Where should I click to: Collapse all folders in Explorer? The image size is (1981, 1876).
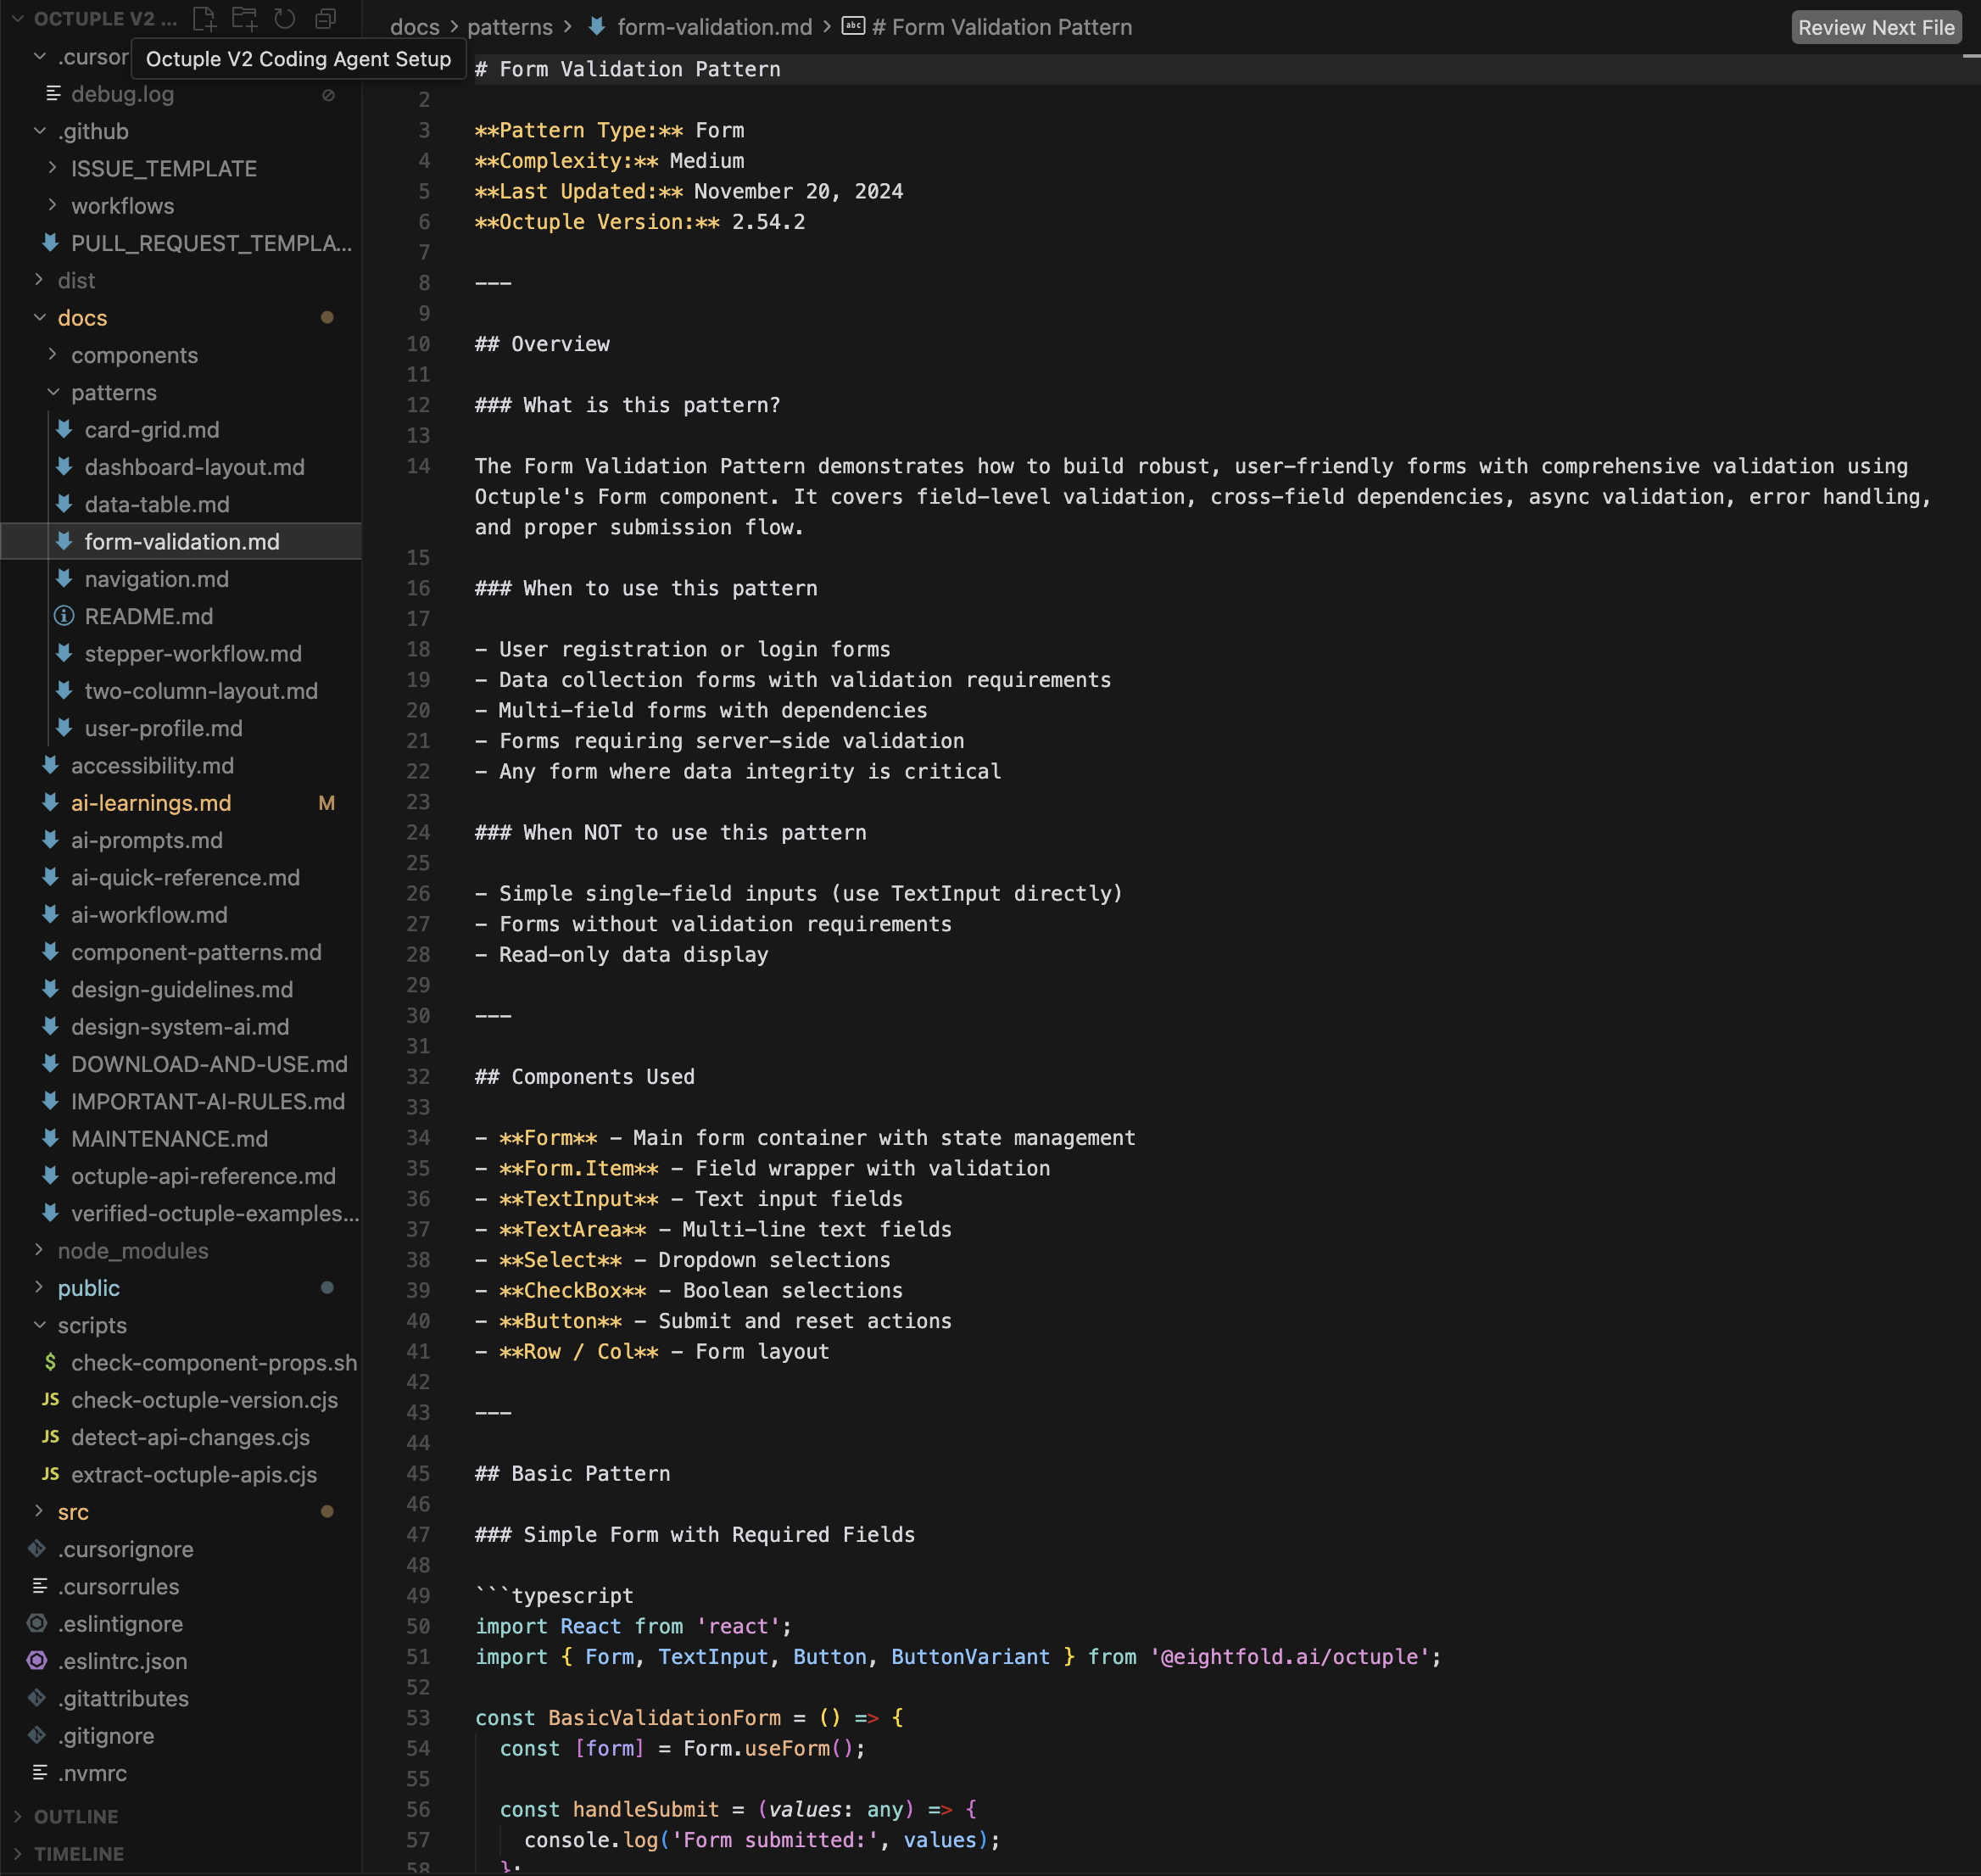(324, 18)
